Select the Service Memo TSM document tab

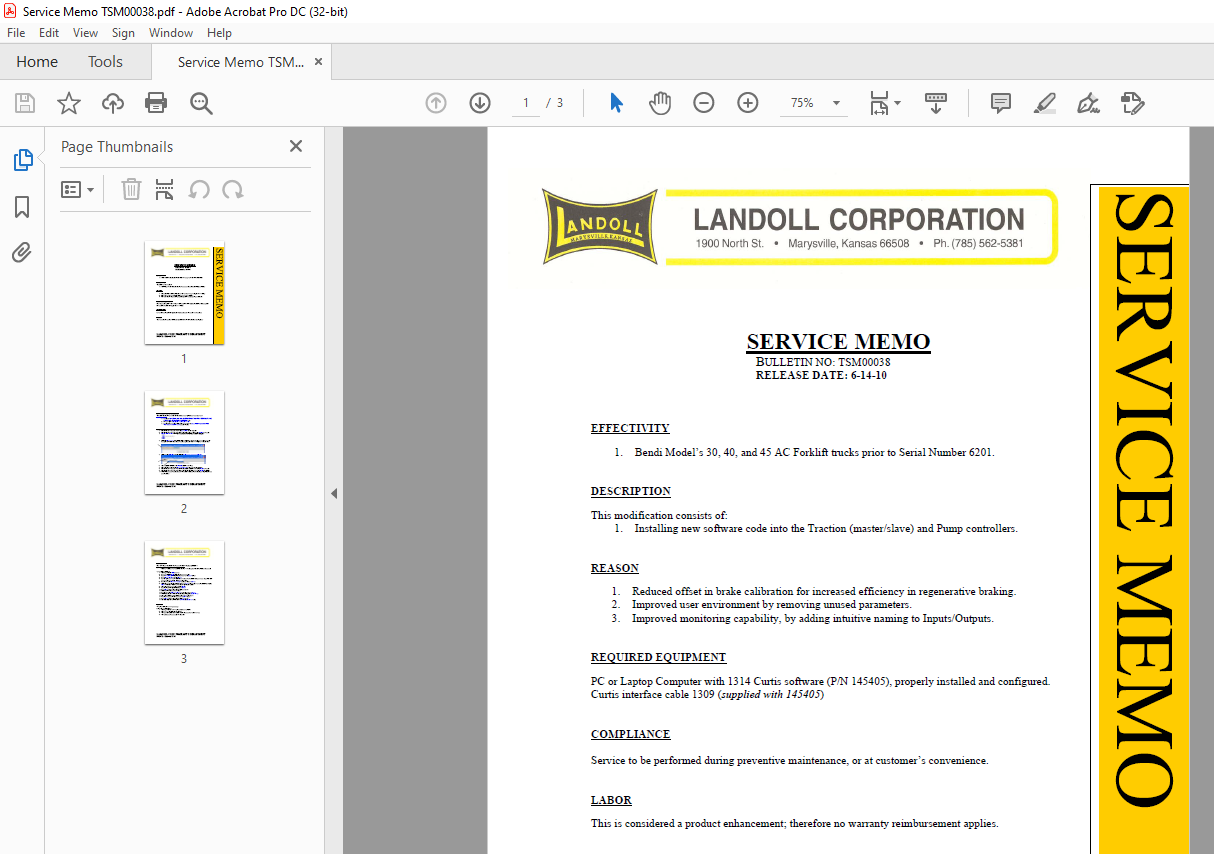tap(240, 62)
